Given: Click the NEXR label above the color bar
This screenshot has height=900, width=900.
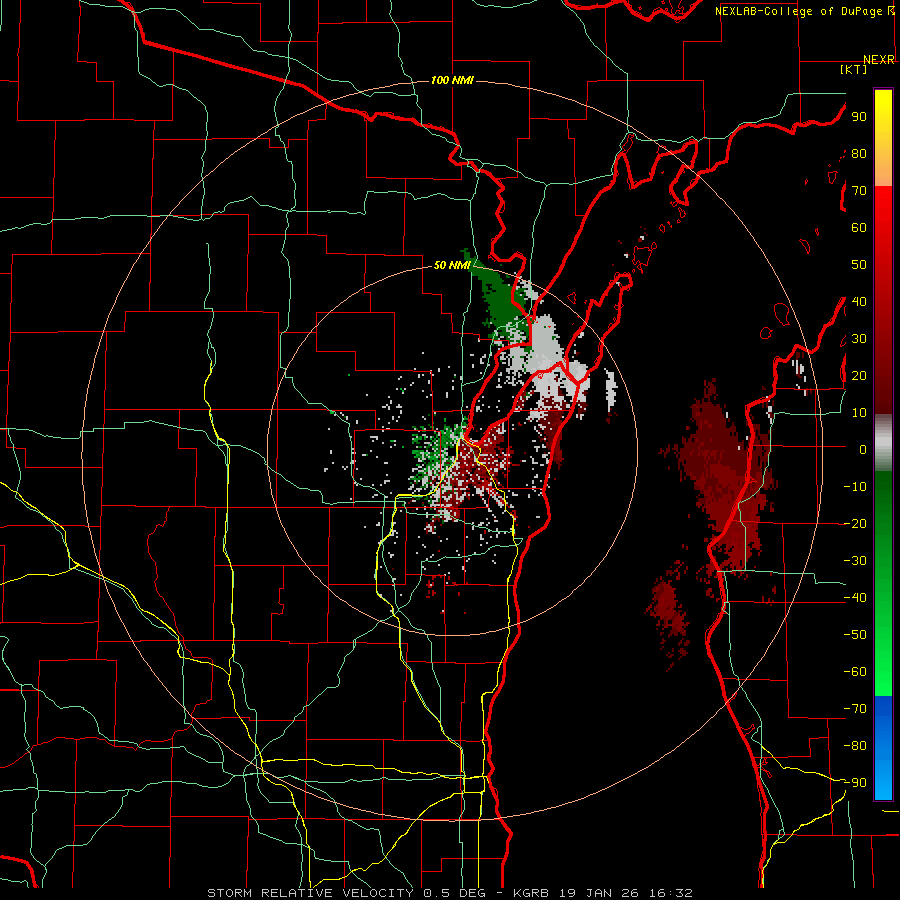Looking at the screenshot, I should coord(879,59).
